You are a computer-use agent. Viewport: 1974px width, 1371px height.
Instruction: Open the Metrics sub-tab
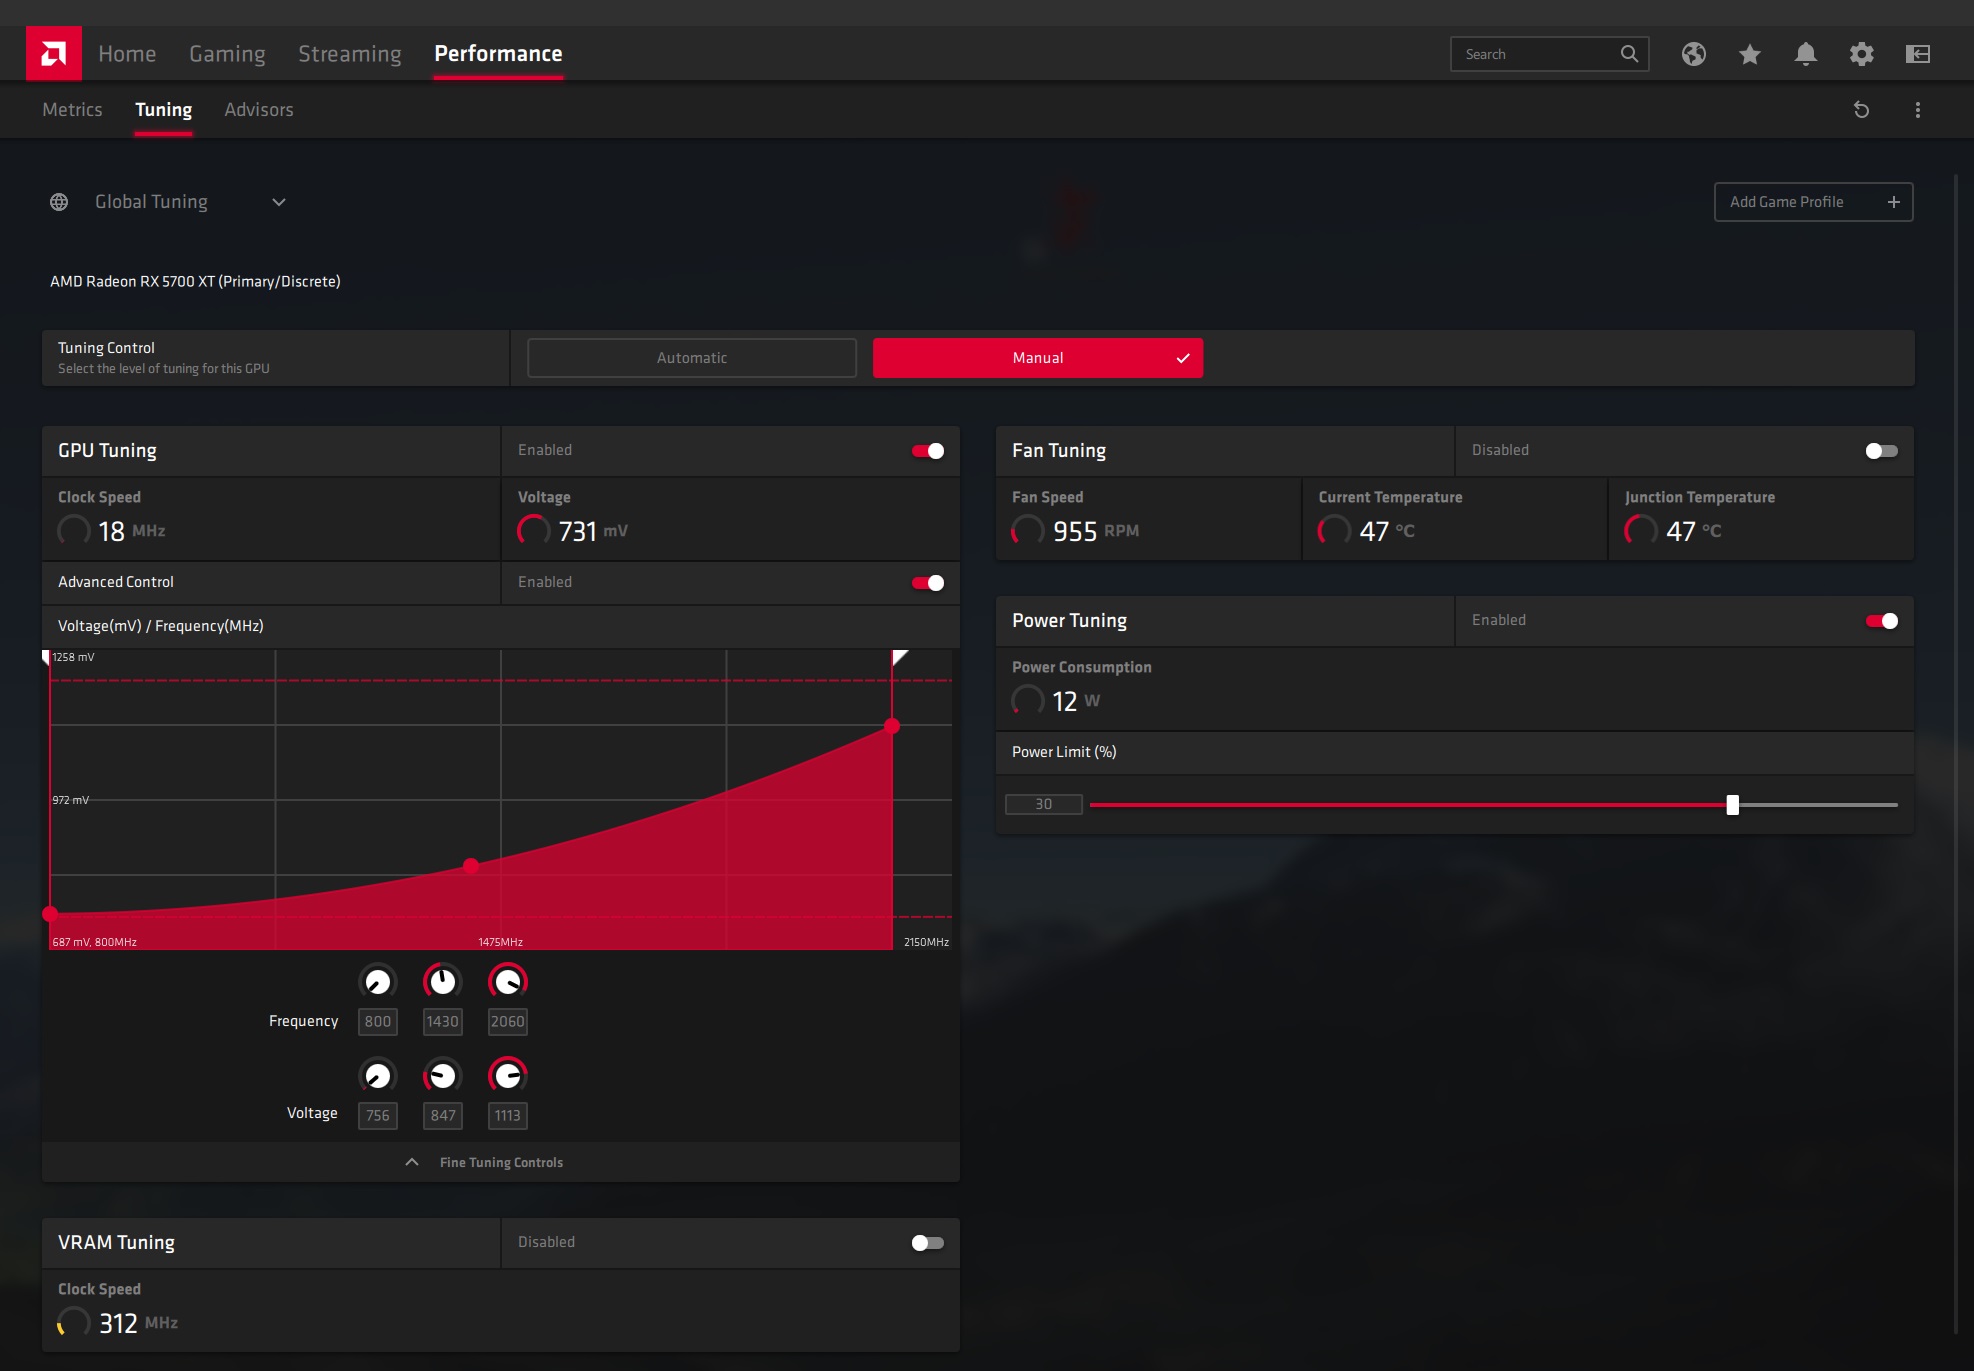click(x=72, y=110)
